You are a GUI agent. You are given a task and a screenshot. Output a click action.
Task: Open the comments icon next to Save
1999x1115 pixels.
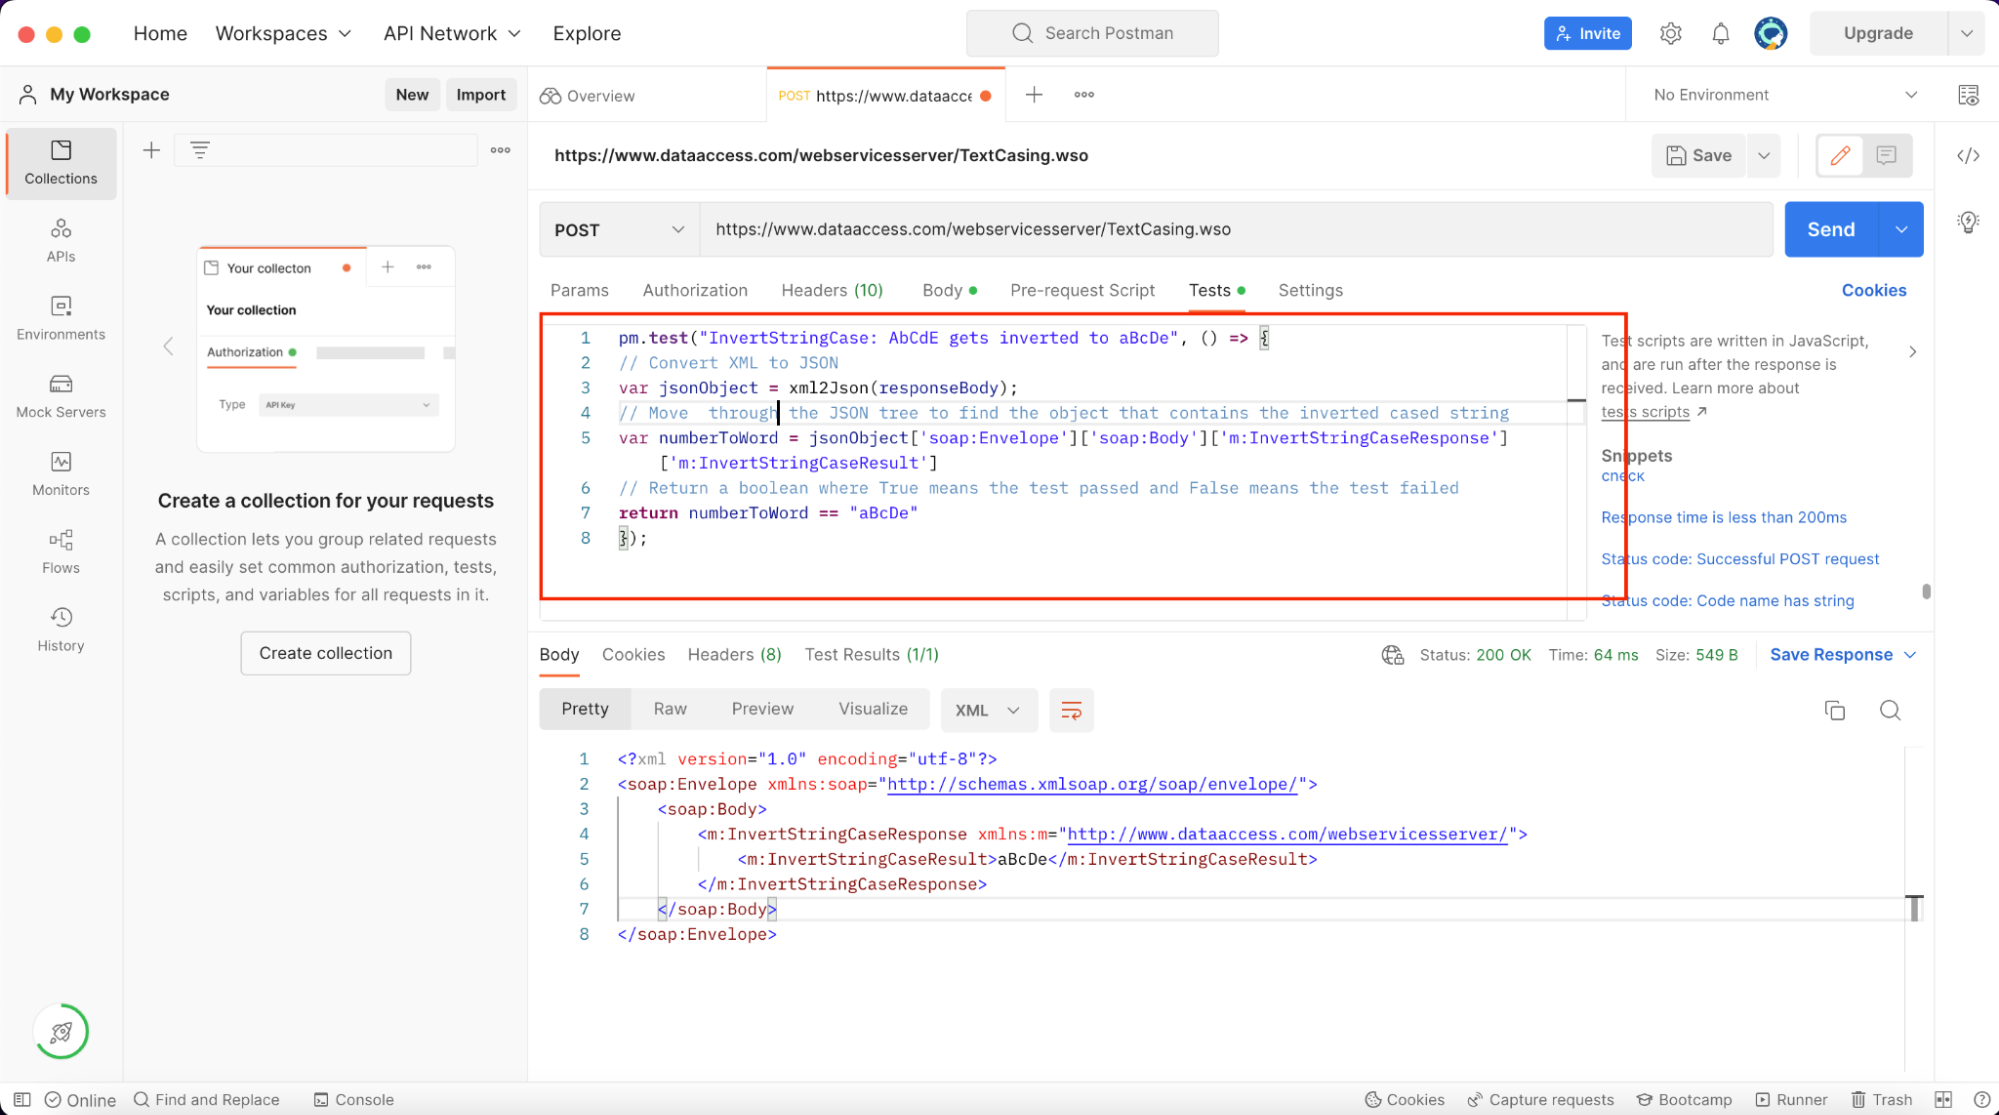[x=1886, y=156]
